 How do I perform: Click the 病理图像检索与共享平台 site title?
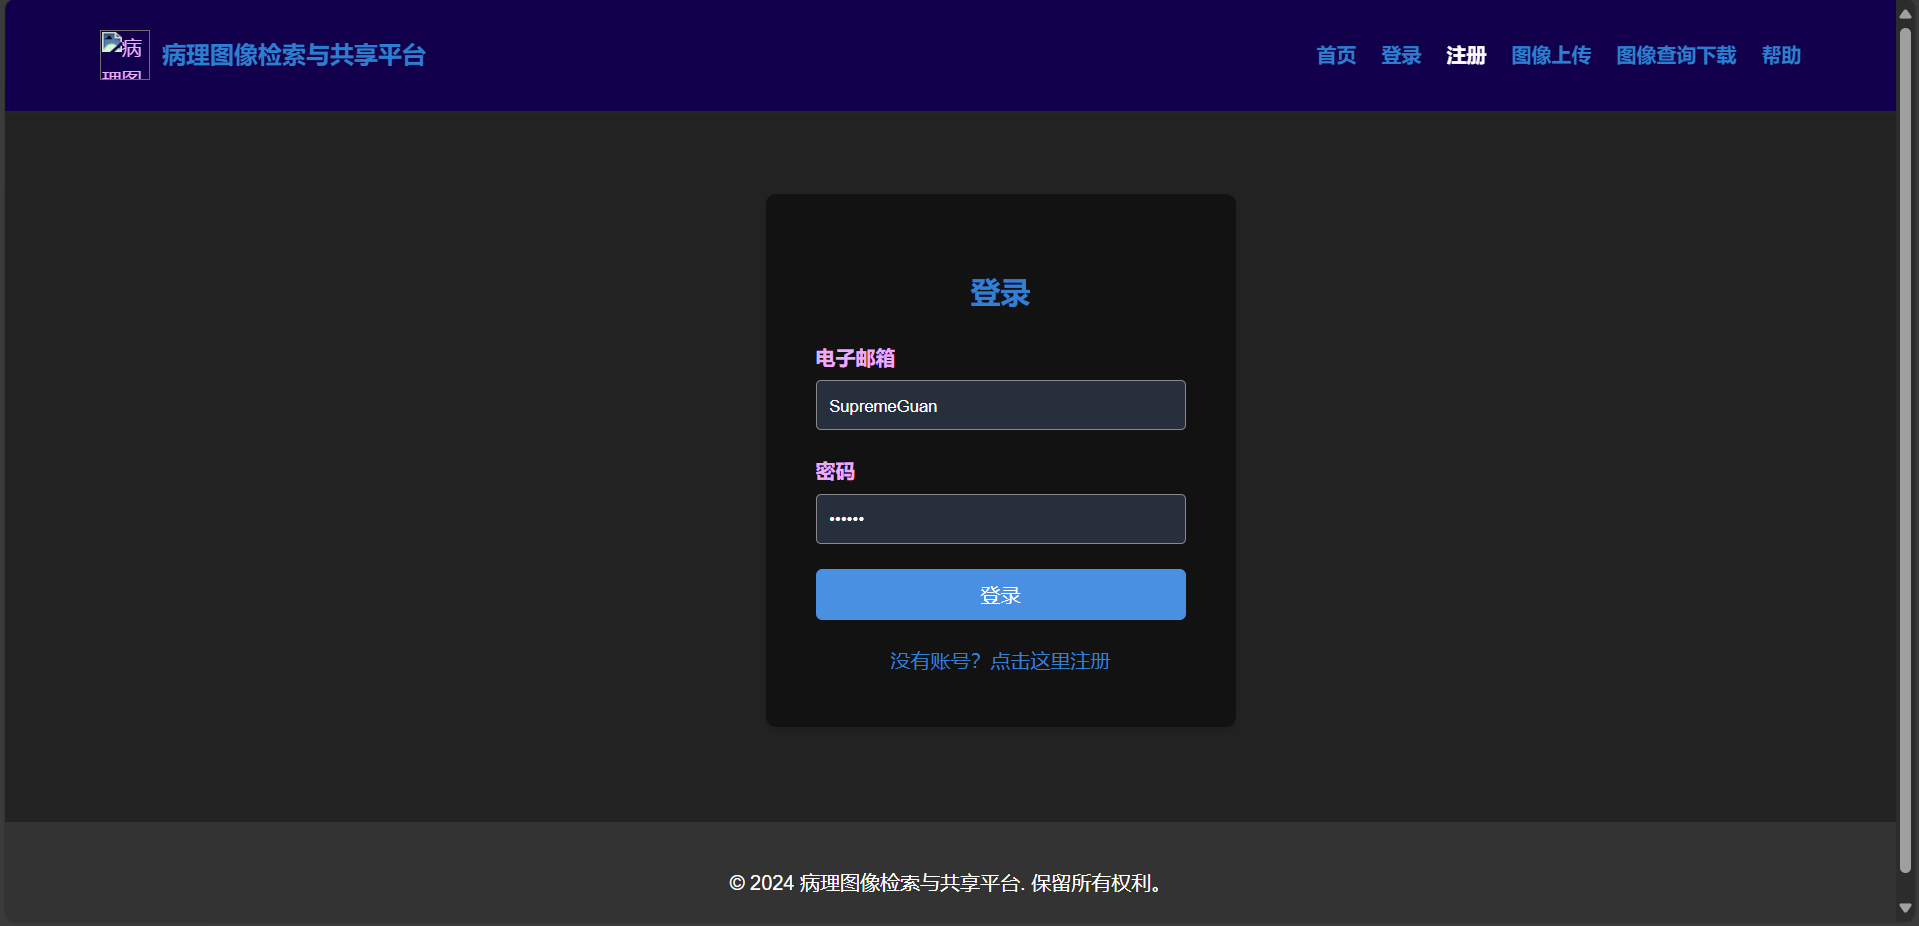pos(293,55)
